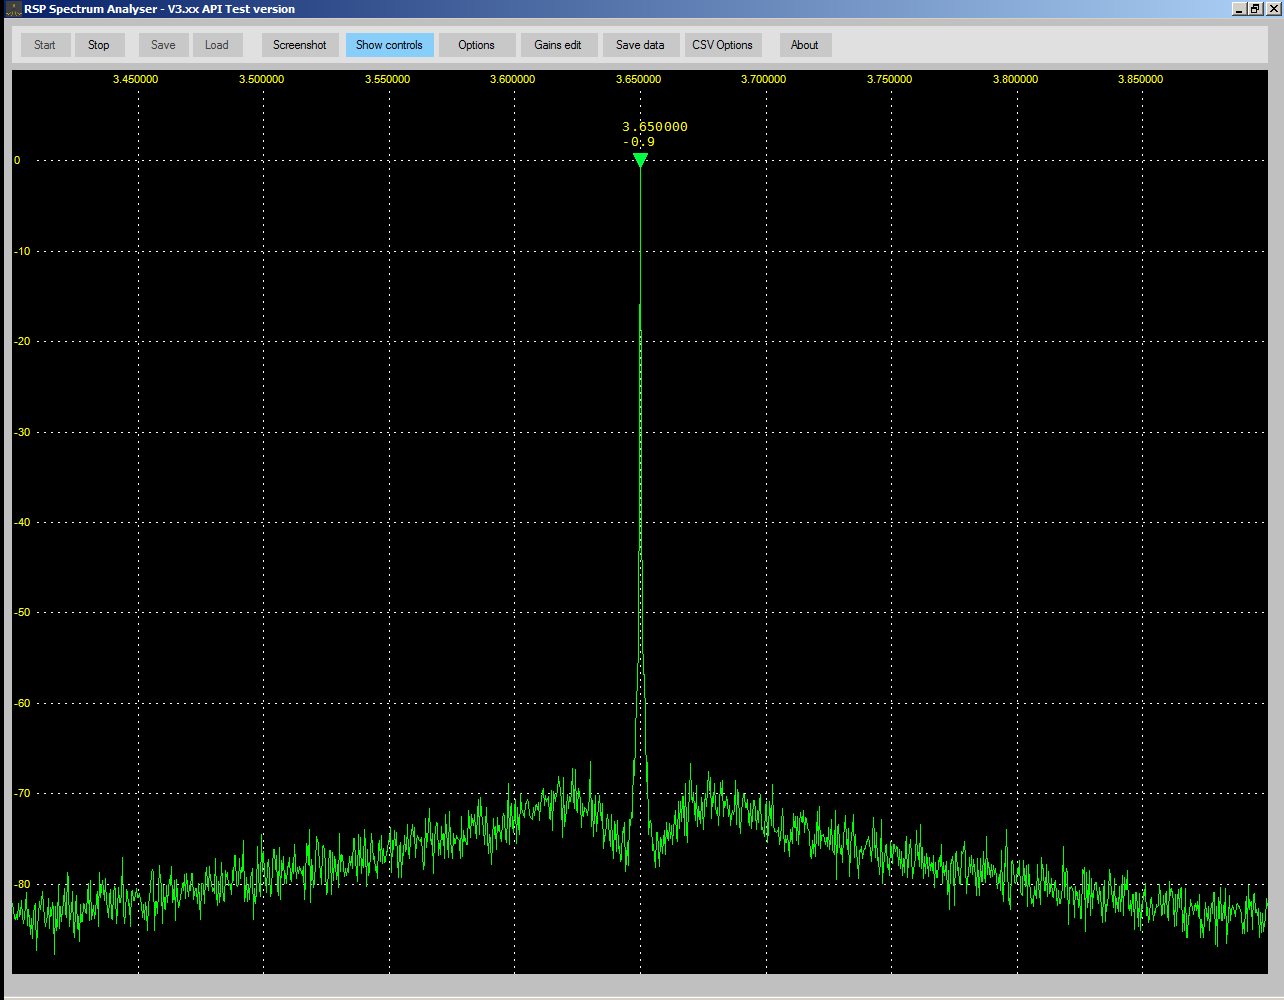This screenshot has height=1000, width=1284.
Task: Click the RSP Spectrum Analyser title bar icon
Action: click(x=13, y=9)
